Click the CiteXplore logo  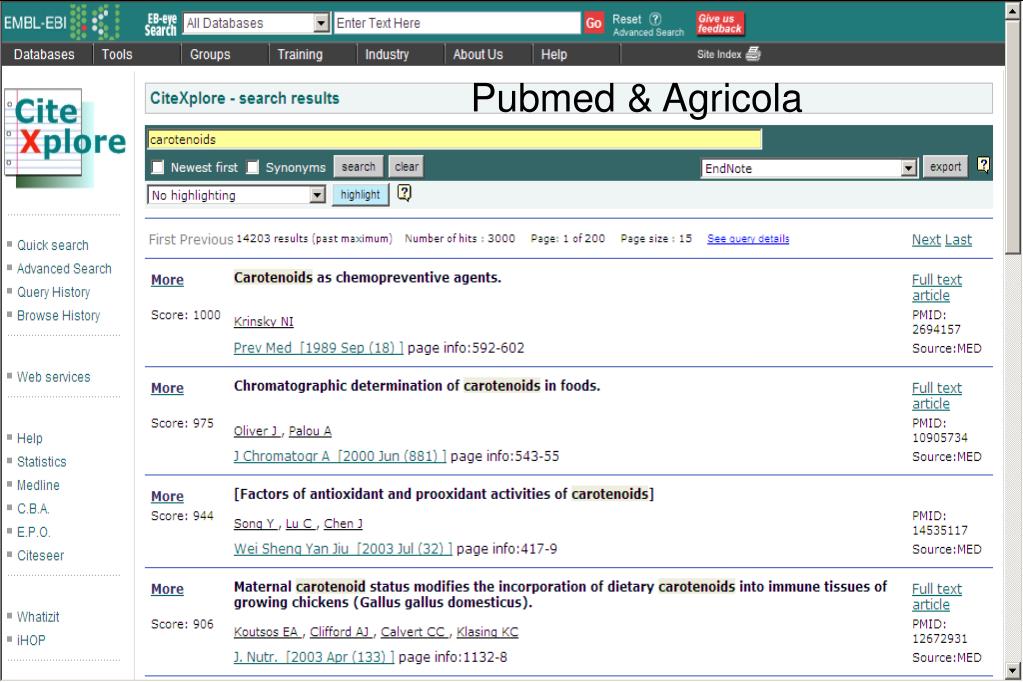[x=64, y=136]
